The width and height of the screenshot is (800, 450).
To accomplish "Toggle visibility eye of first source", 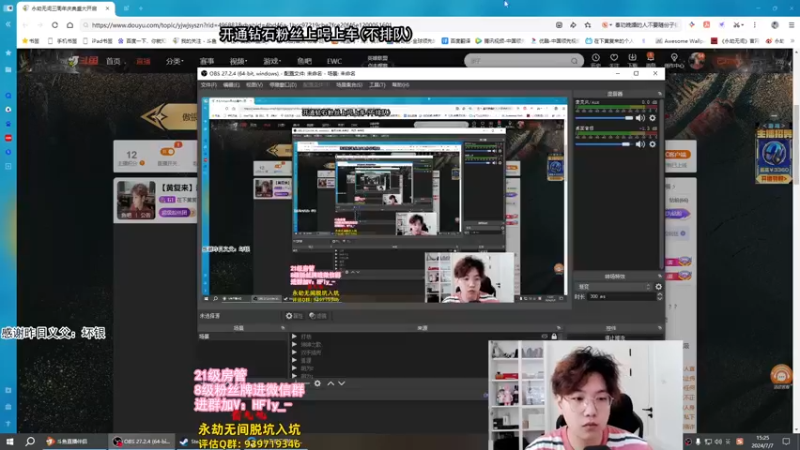I will (x=544, y=336).
